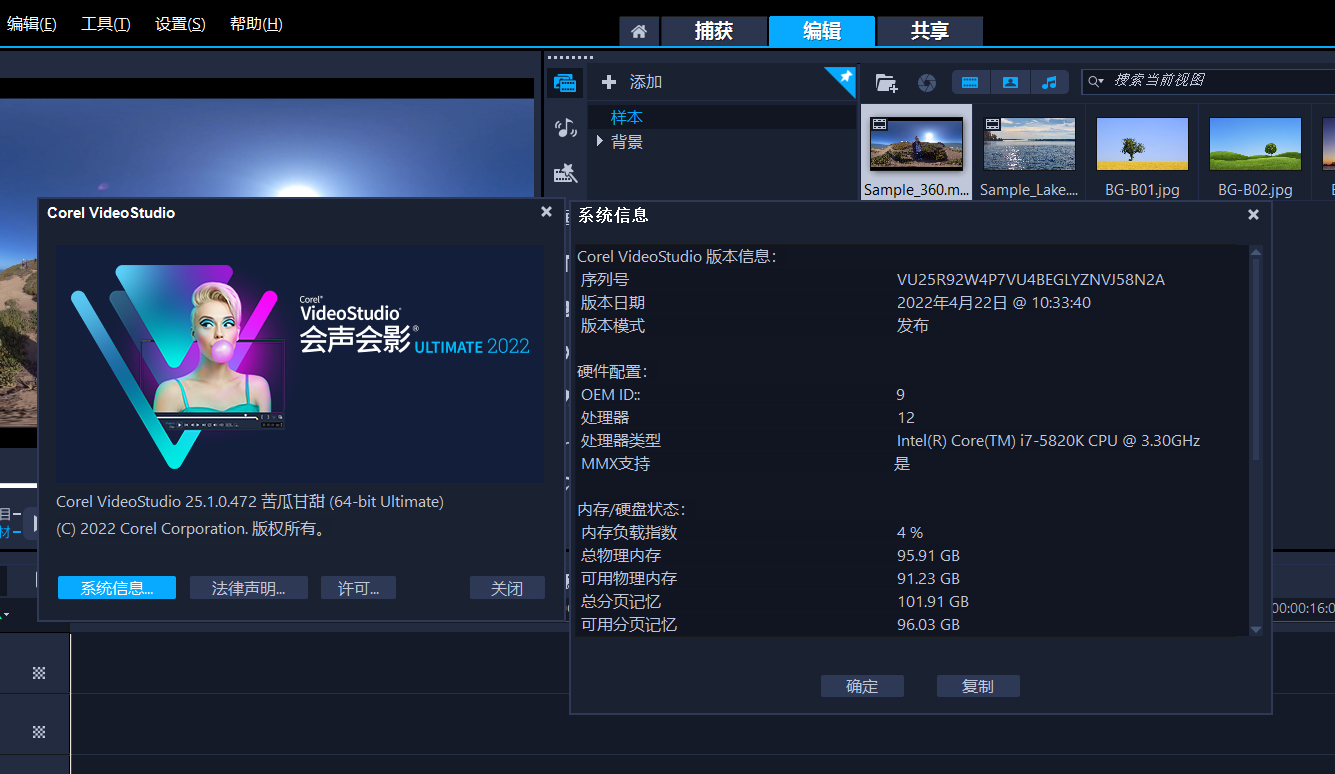Click 确定 in the system info window
The image size is (1335, 774).
click(x=862, y=686)
